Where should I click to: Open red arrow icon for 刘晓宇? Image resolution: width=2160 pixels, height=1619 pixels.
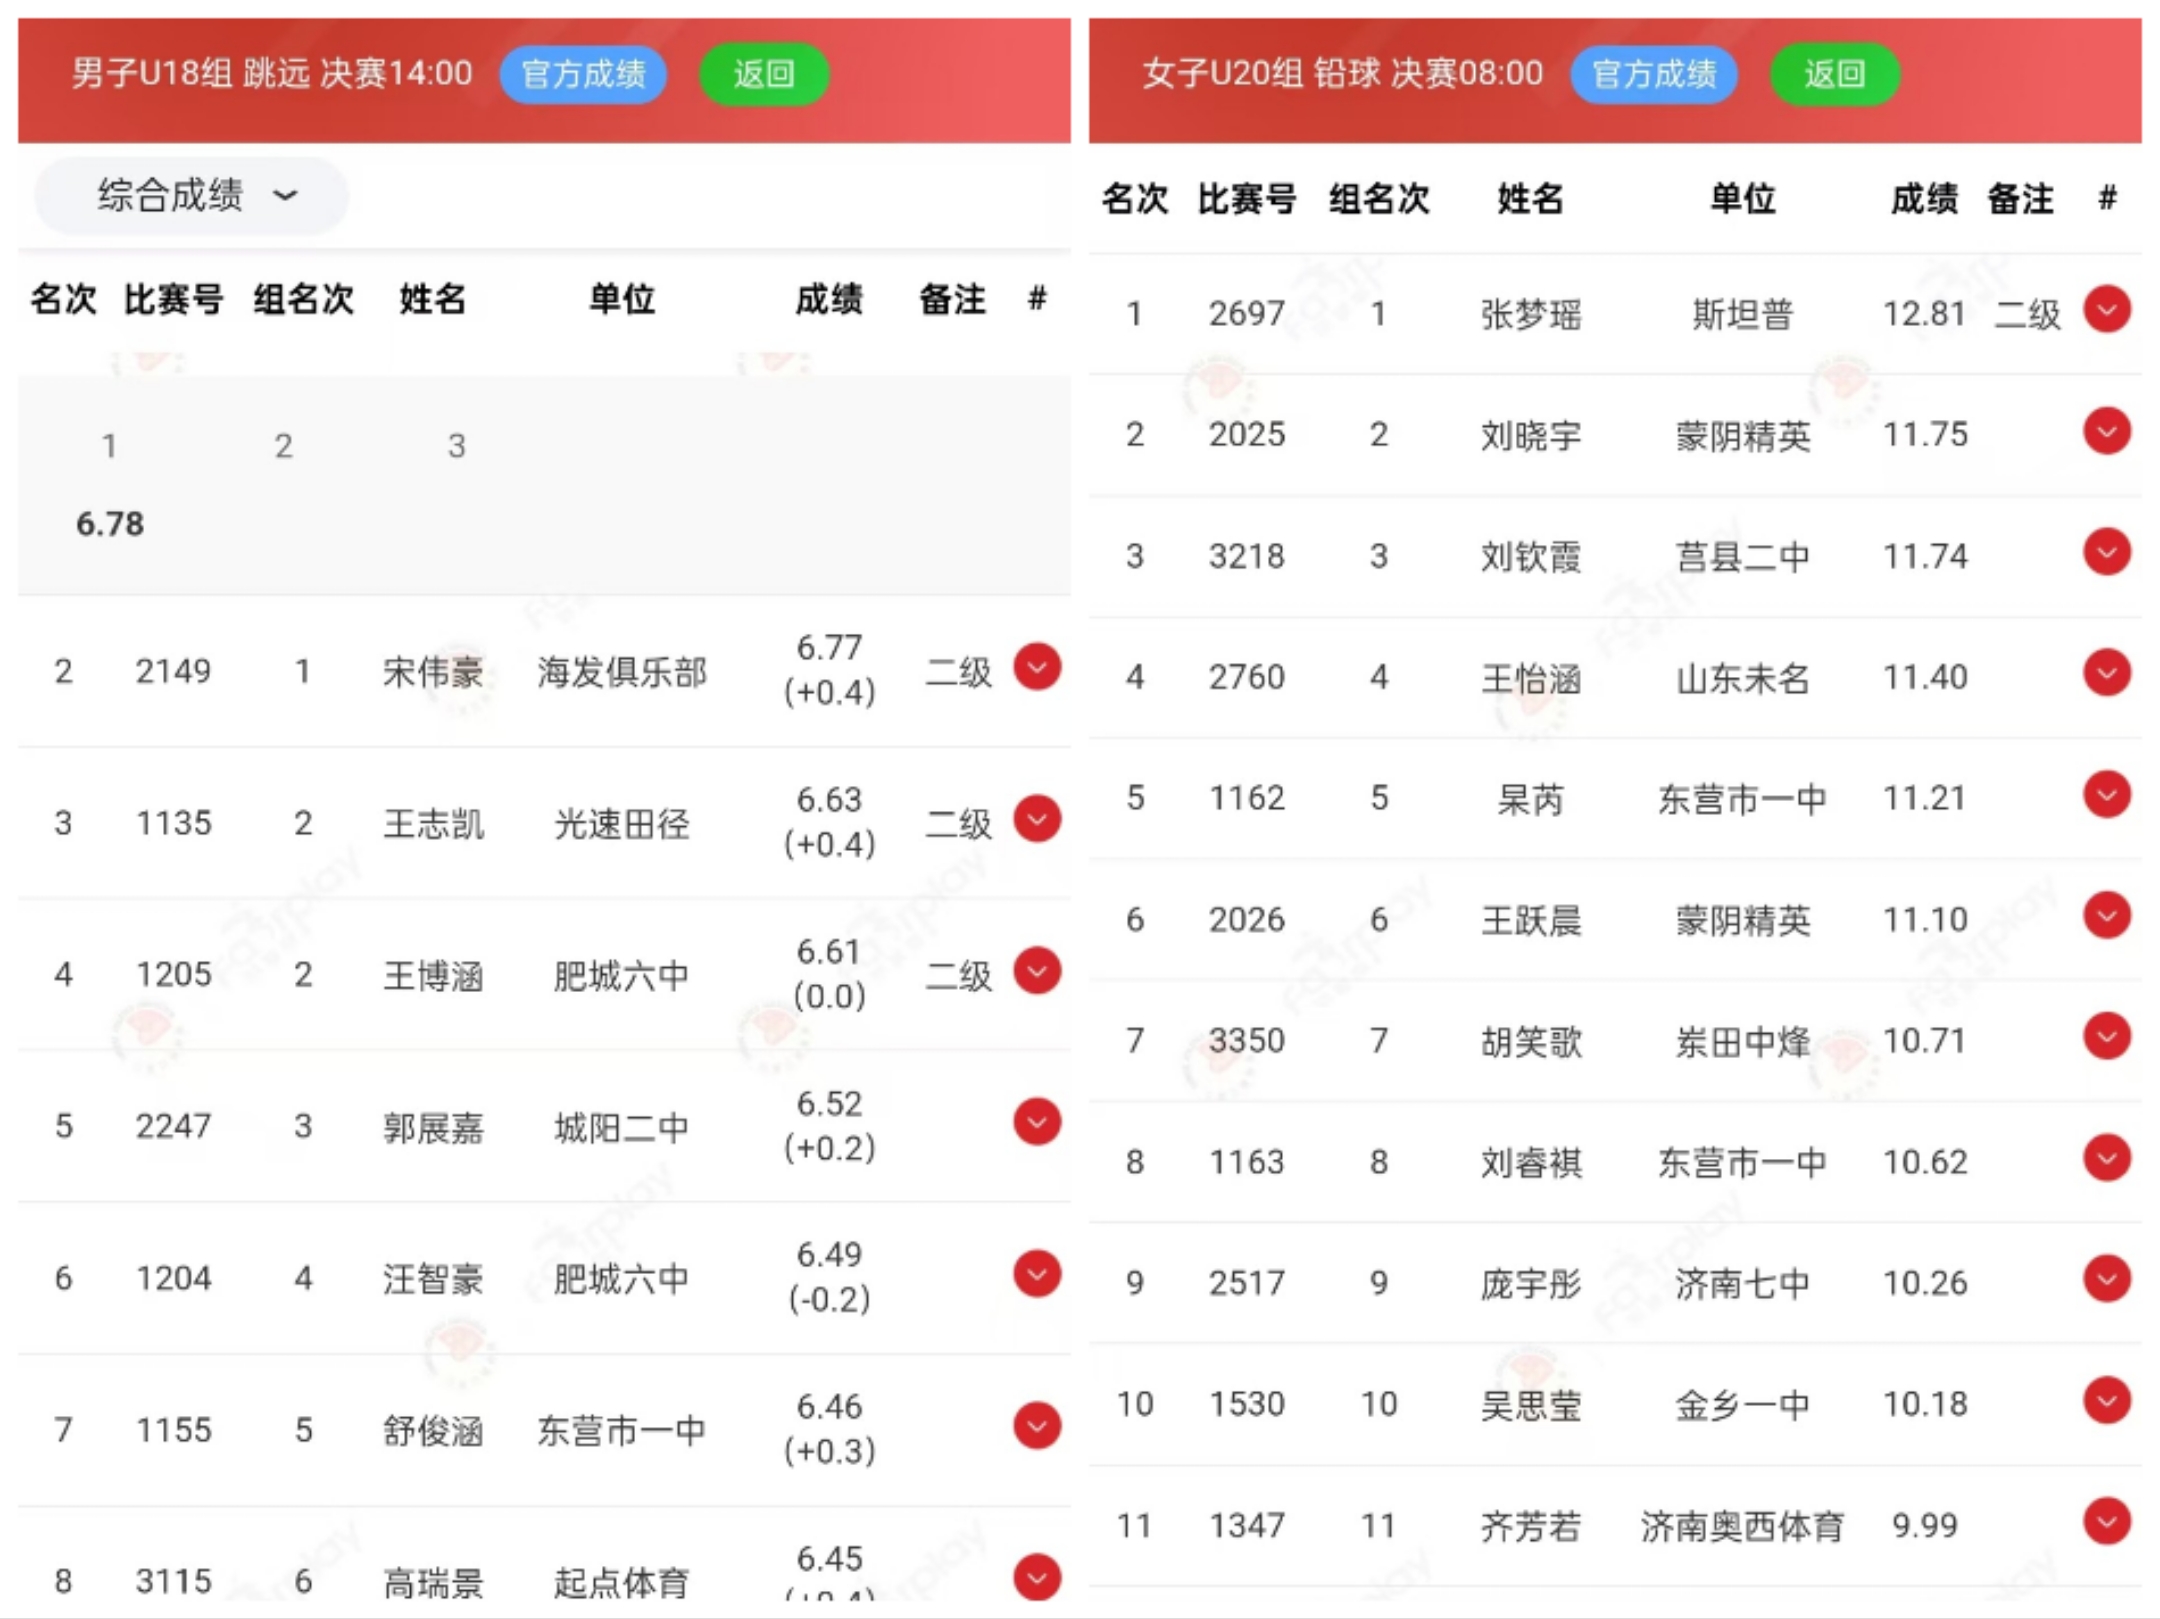pos(2107,431)
